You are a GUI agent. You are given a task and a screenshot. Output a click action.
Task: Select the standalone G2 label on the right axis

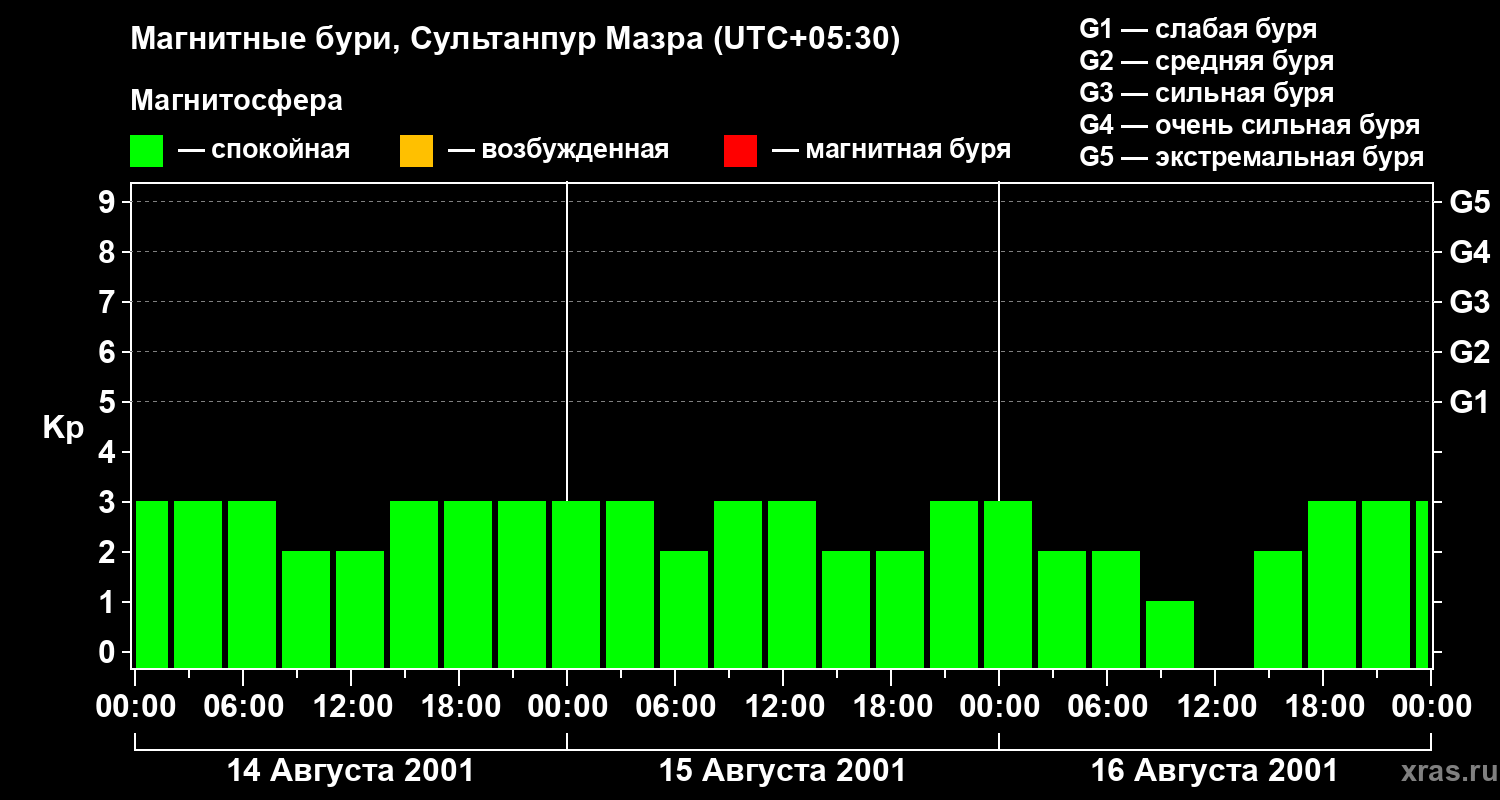[x=1469, y=352]
